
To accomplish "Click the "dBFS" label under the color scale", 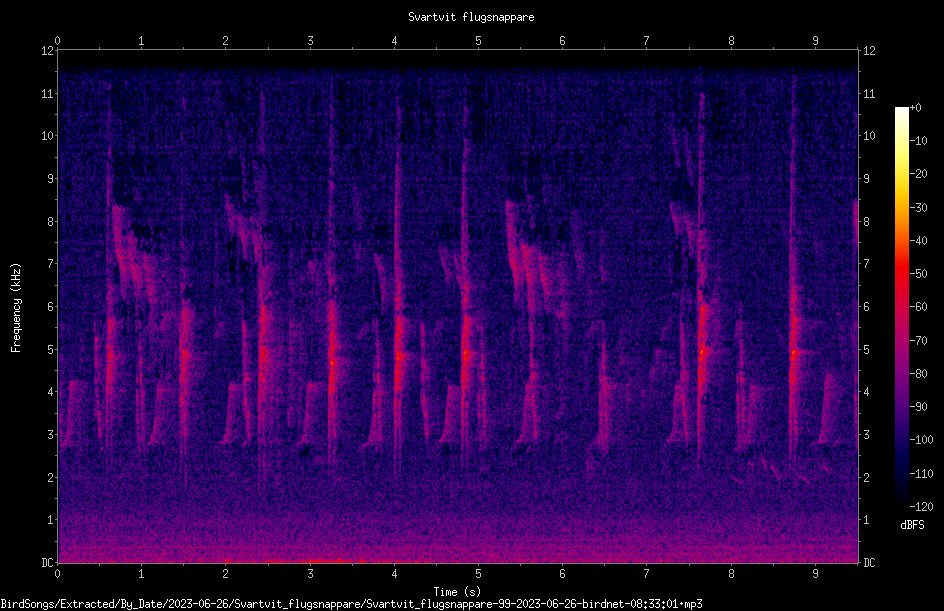I will pyautogui.click(x=912, y=525).
